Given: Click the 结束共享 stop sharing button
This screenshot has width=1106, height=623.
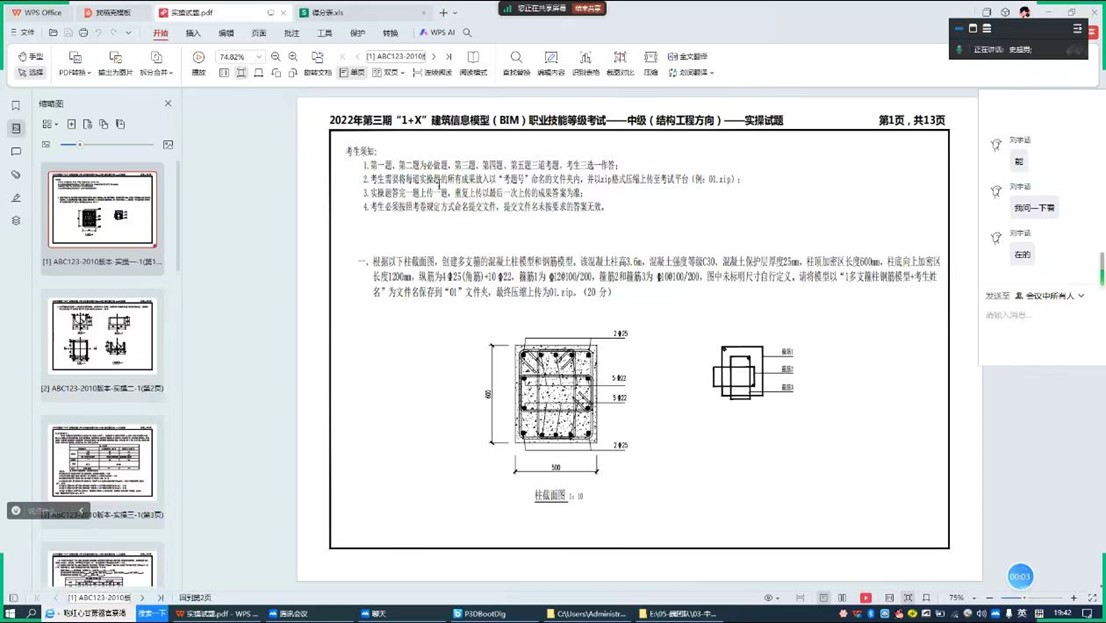Looking at the screenshot, I should point(588,8).
